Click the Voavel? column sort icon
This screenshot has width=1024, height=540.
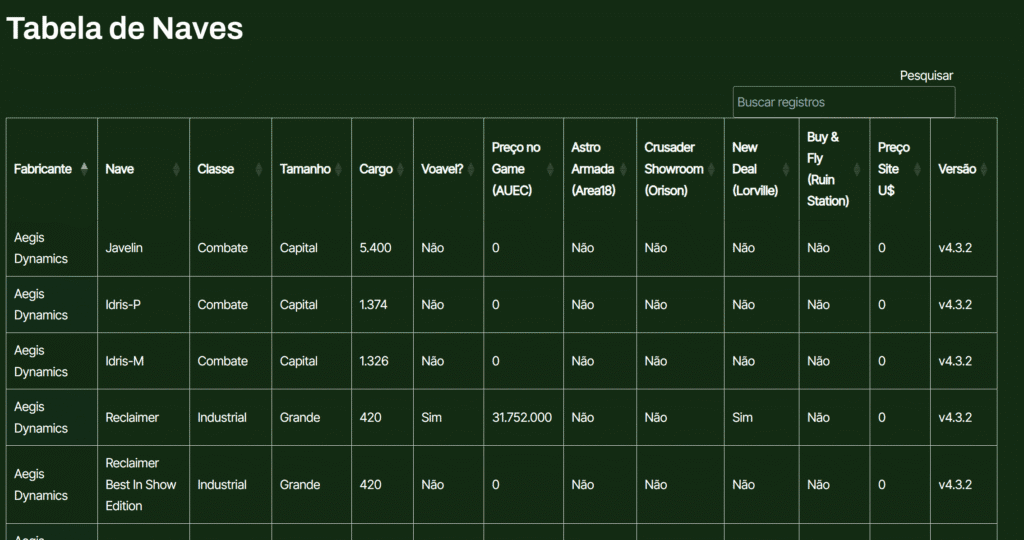coord(470,169)
